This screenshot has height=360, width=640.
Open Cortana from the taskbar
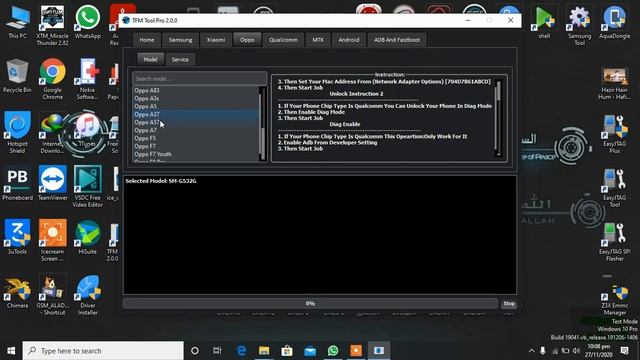tap(195, 351)
